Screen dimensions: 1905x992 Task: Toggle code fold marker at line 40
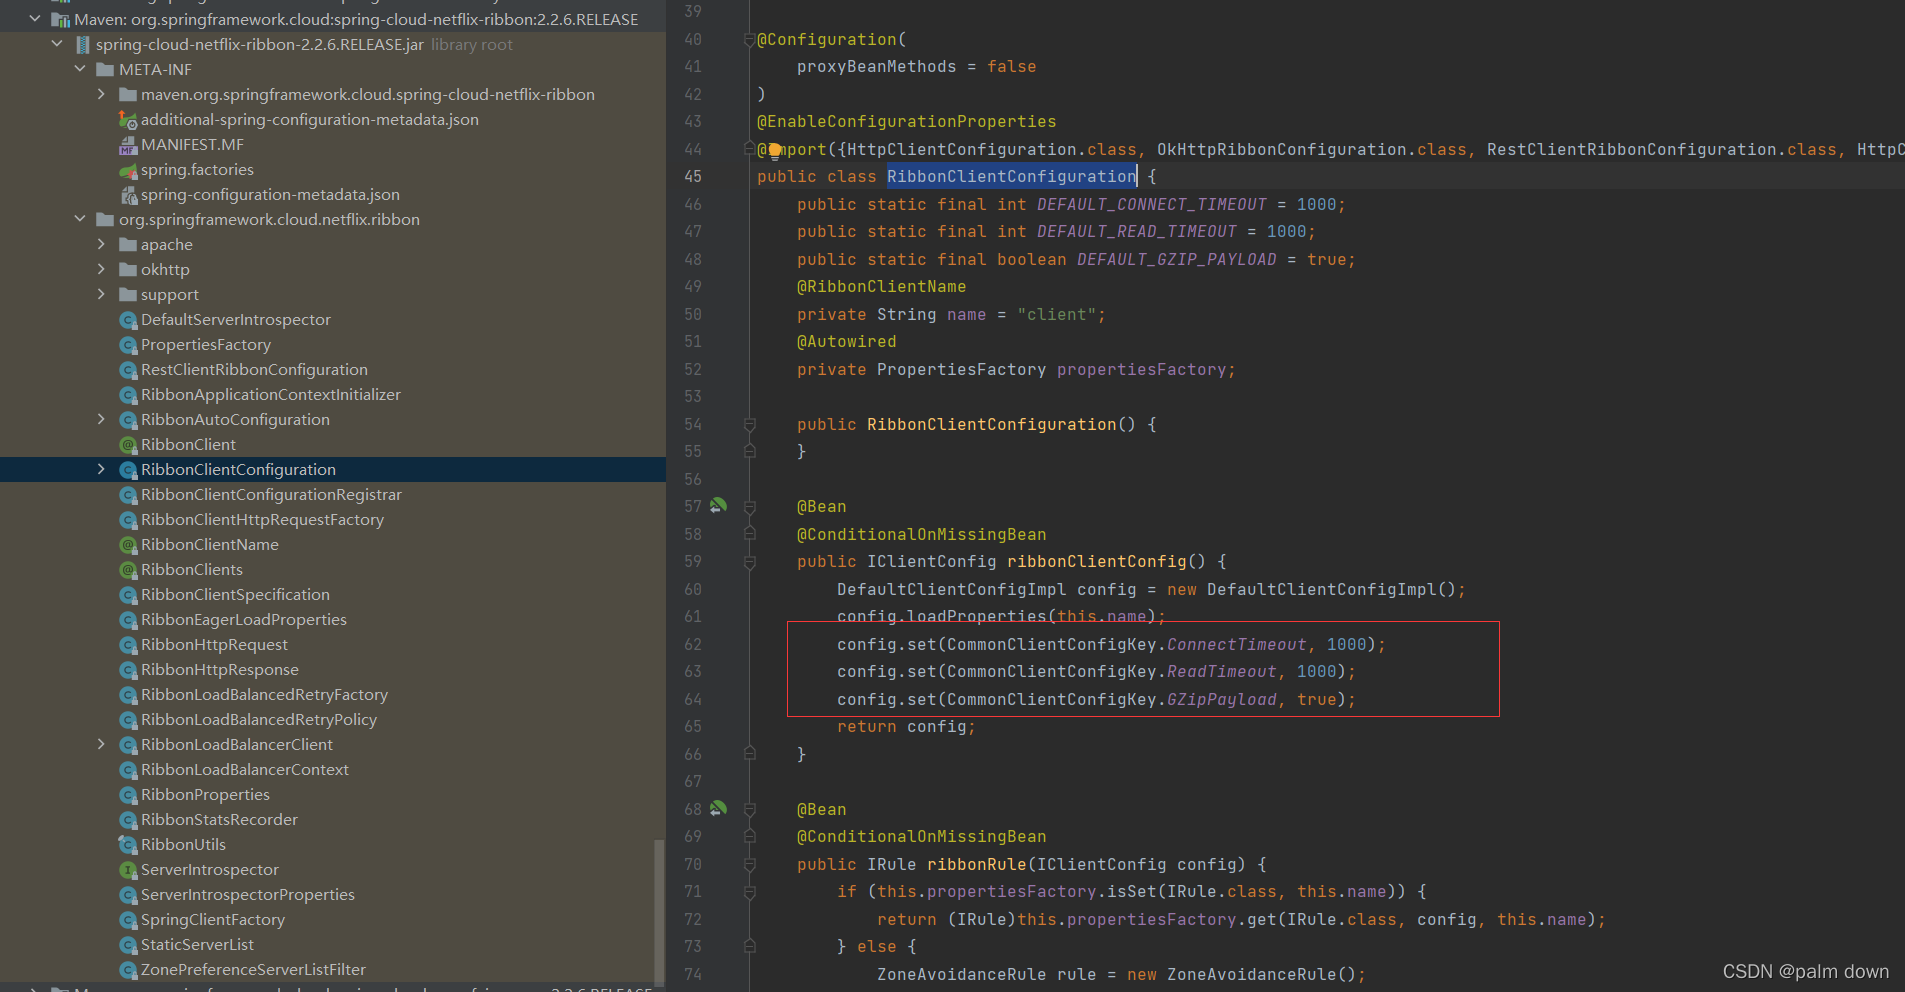[749, 40]
